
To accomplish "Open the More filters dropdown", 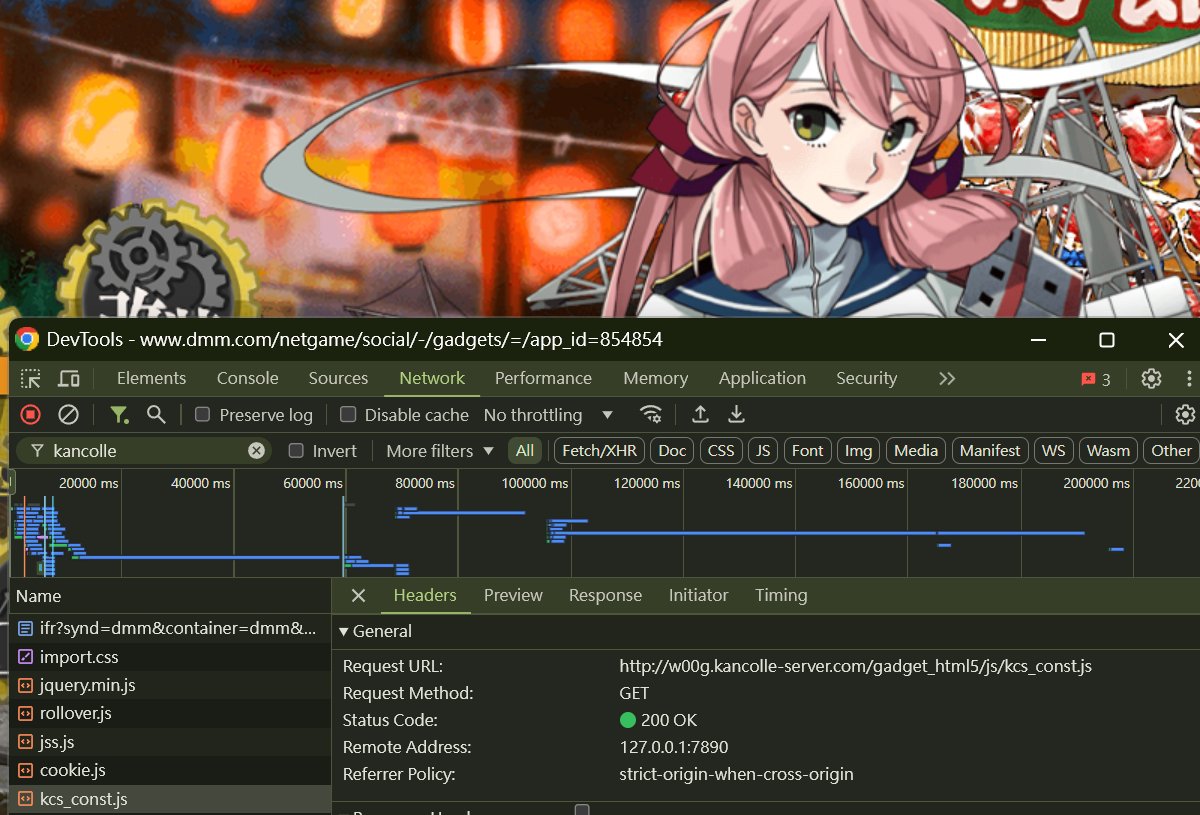I will 440,451.
